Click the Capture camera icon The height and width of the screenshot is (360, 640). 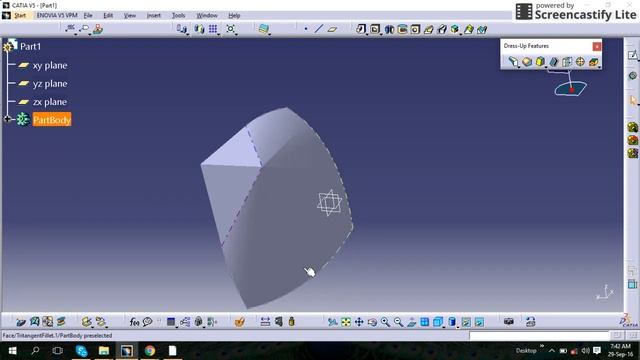(509, 322)
